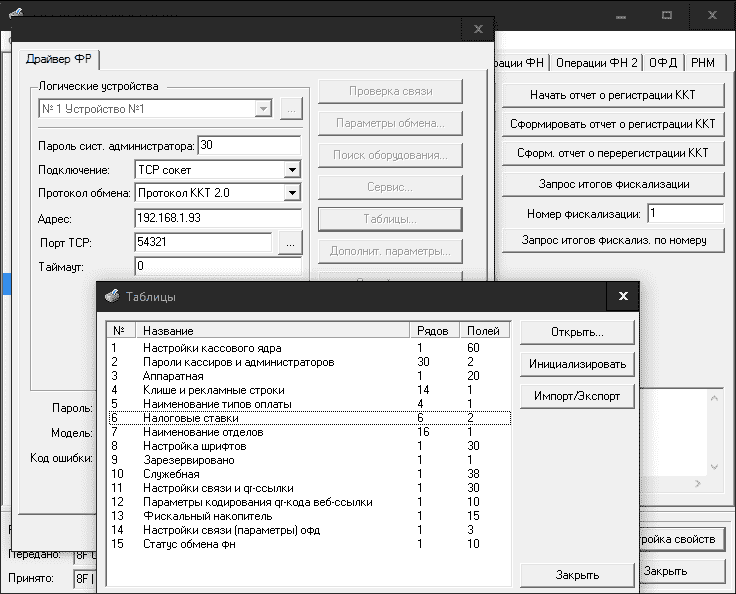The image size is (736, 594).
Task: Select row Статус обмена фн
Action: click(x=309, y=544)
